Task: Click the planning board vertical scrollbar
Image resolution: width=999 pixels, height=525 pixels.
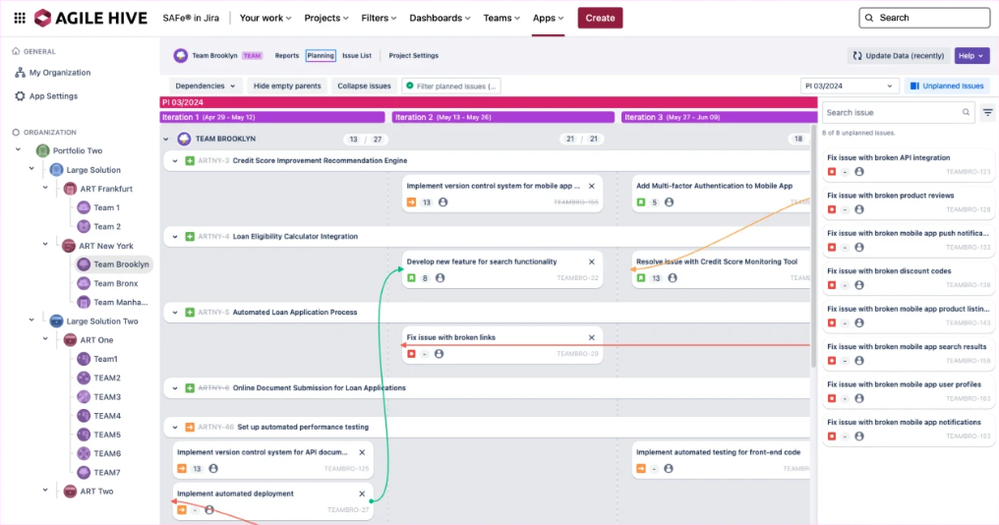Action: (x=814, y=246)
